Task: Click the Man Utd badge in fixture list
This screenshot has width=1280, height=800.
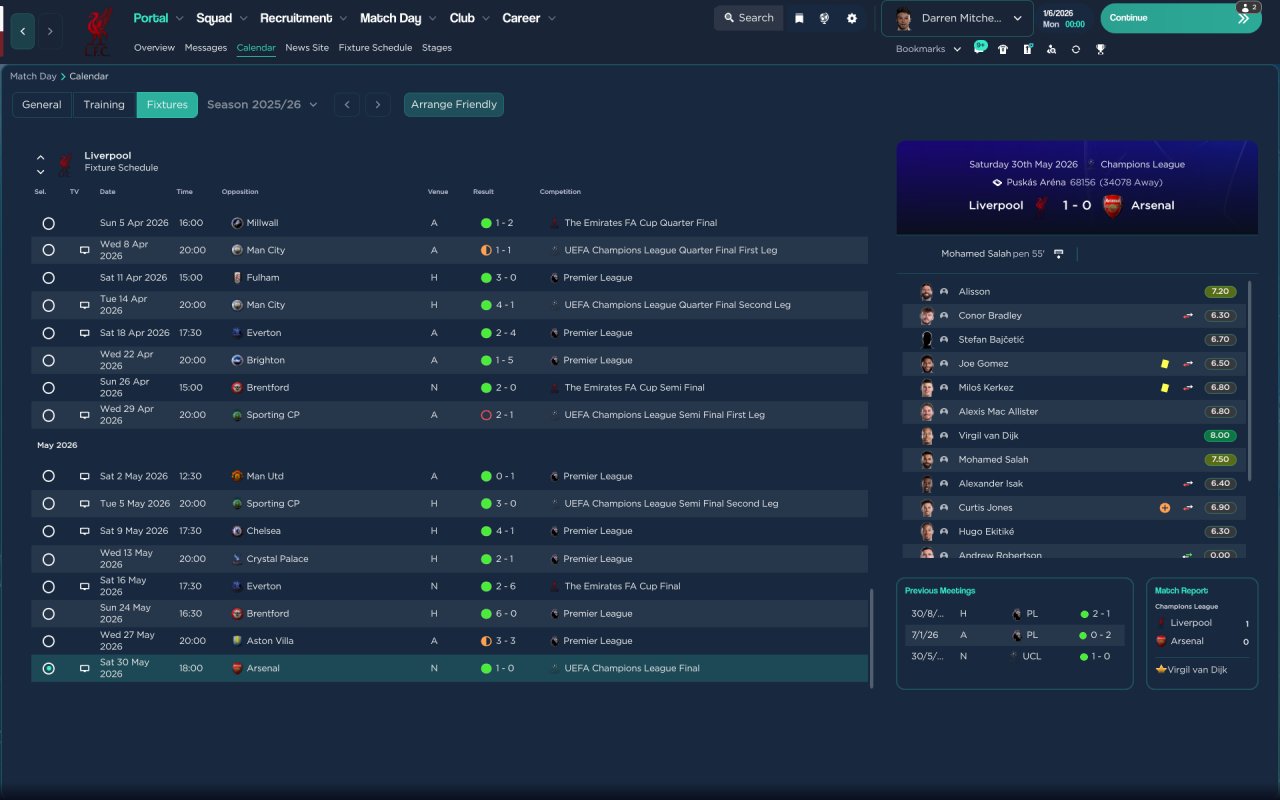Action: tap(237, 476)
